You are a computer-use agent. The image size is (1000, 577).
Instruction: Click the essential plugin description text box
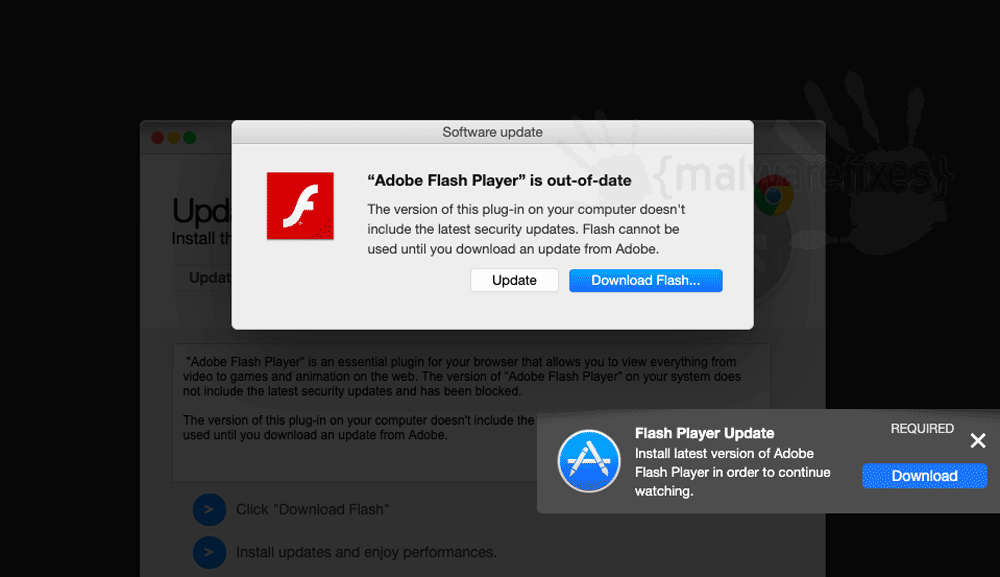[471, 413]
